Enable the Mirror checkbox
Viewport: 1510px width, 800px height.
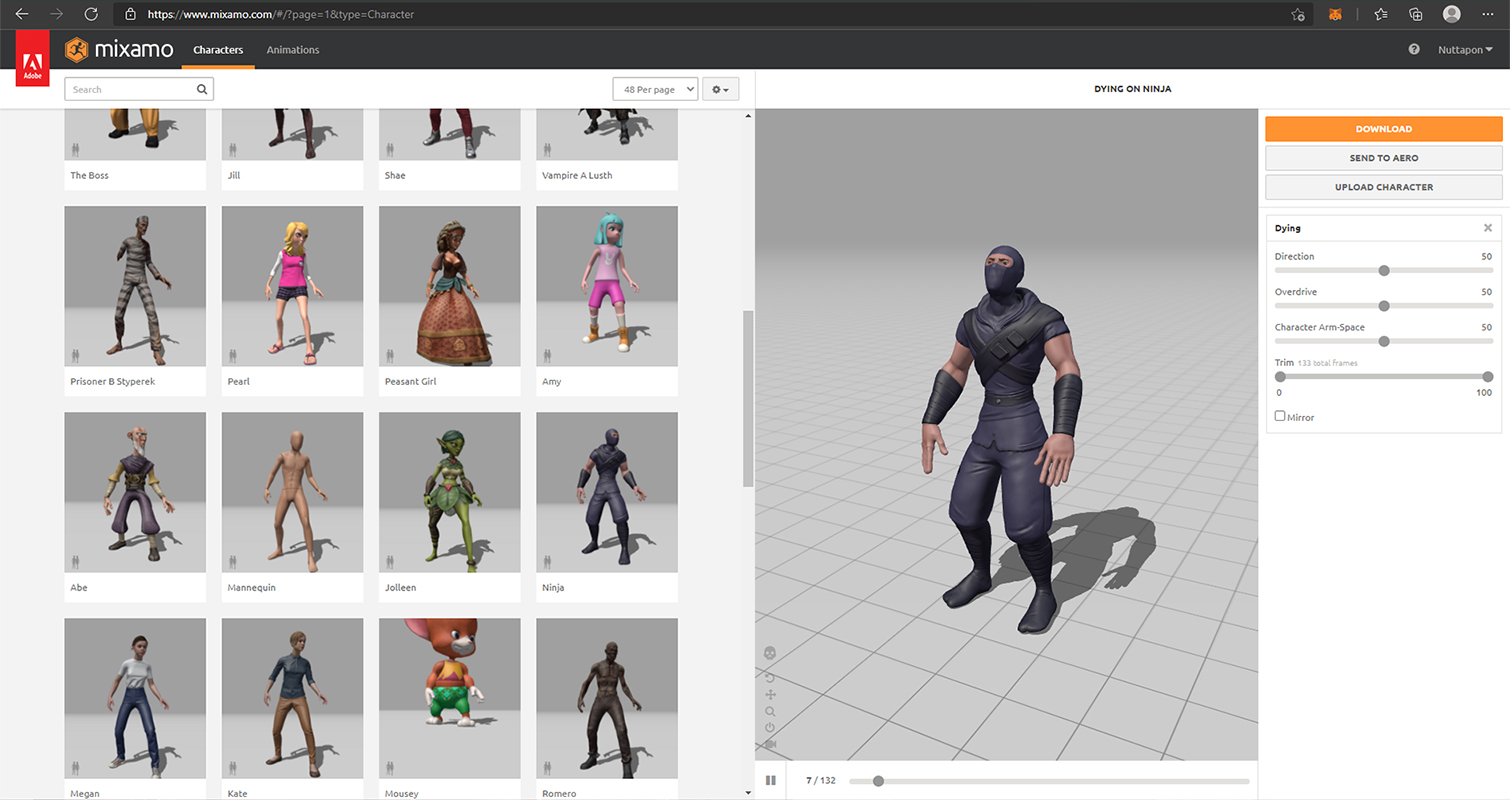1280,416
